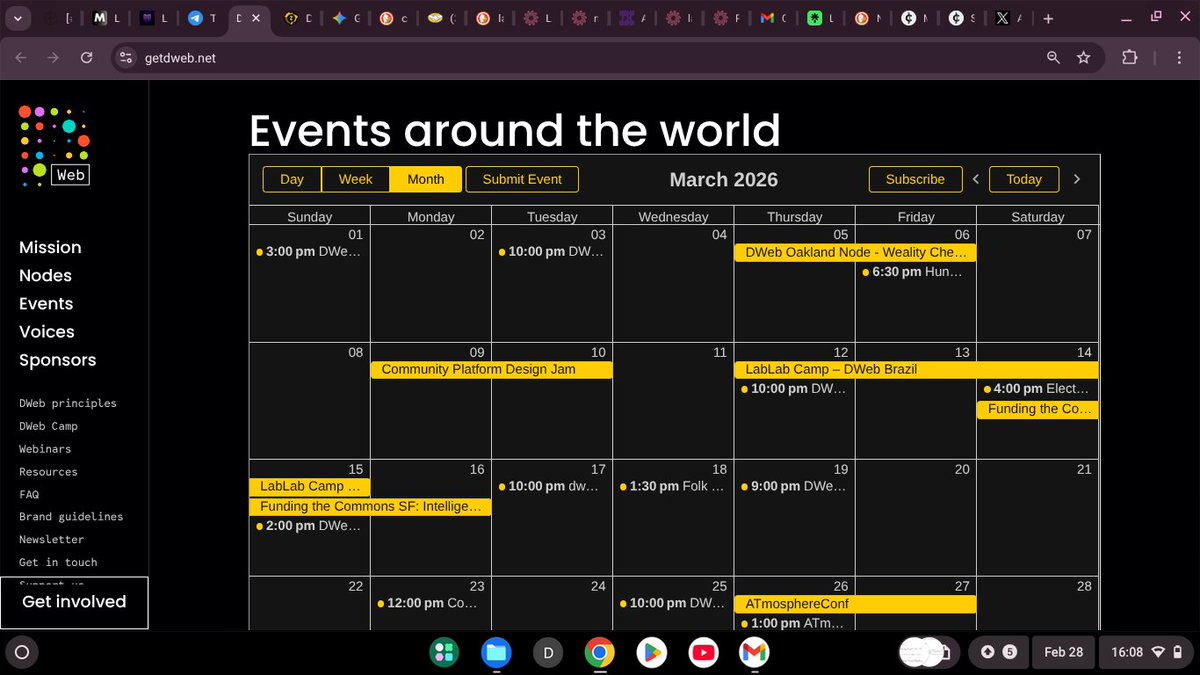Screen dimensions: 1200x675
Task: Open the 3:00 pm DWe... event on March 1
Action: pos(308,252)
